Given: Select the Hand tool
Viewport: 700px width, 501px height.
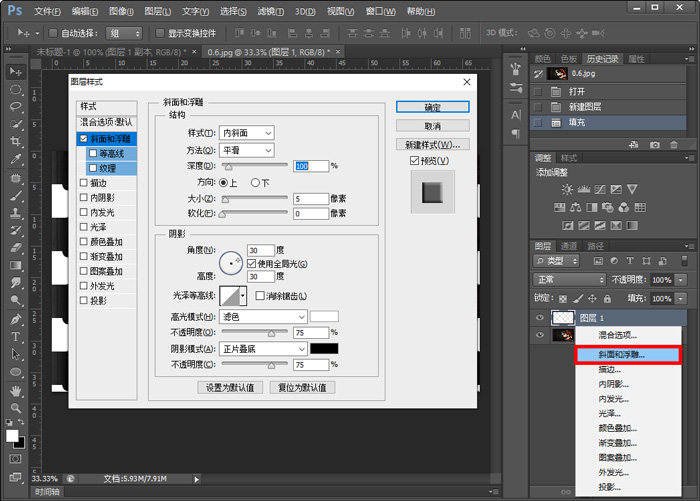Looking at the screenshot, I should 16,391.
